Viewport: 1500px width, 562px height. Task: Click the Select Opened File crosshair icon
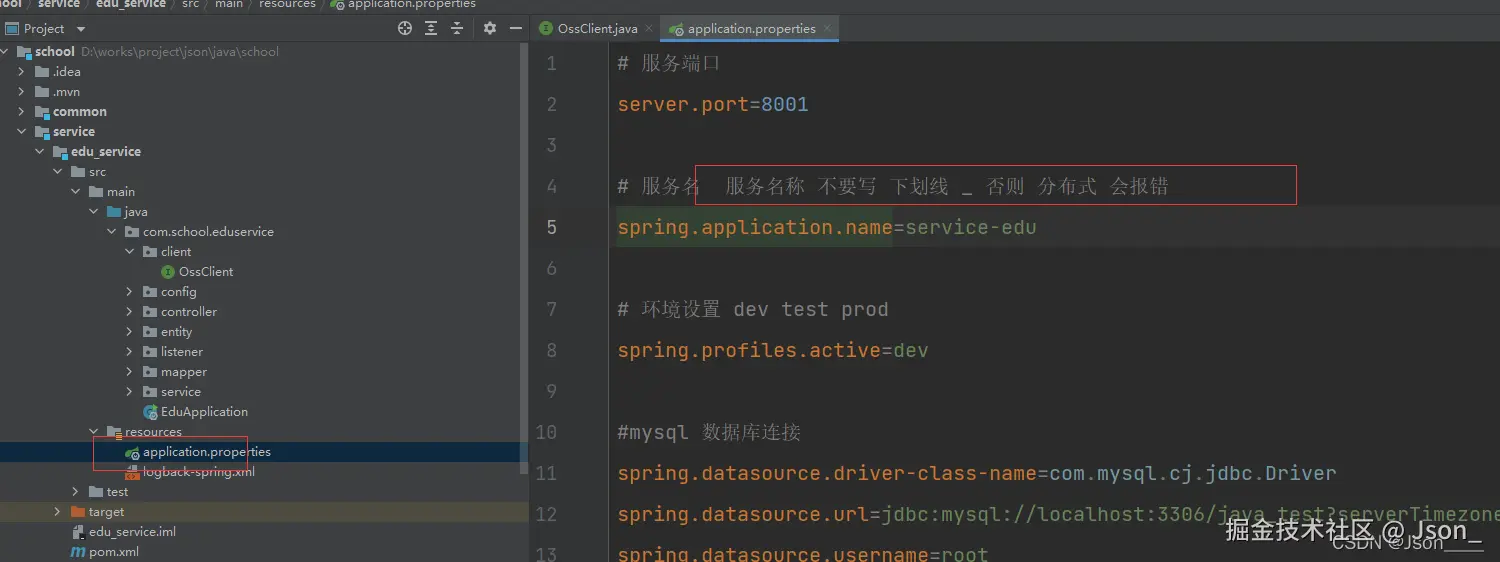(x=405, y=29)
